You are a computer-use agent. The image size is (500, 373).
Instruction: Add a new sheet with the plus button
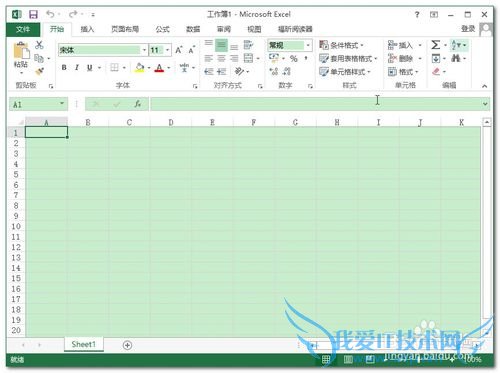tap(127, 345)
